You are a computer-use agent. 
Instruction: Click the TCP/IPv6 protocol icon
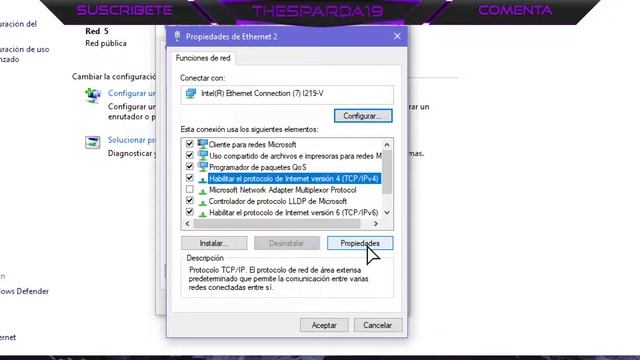[x=202, y=213]
